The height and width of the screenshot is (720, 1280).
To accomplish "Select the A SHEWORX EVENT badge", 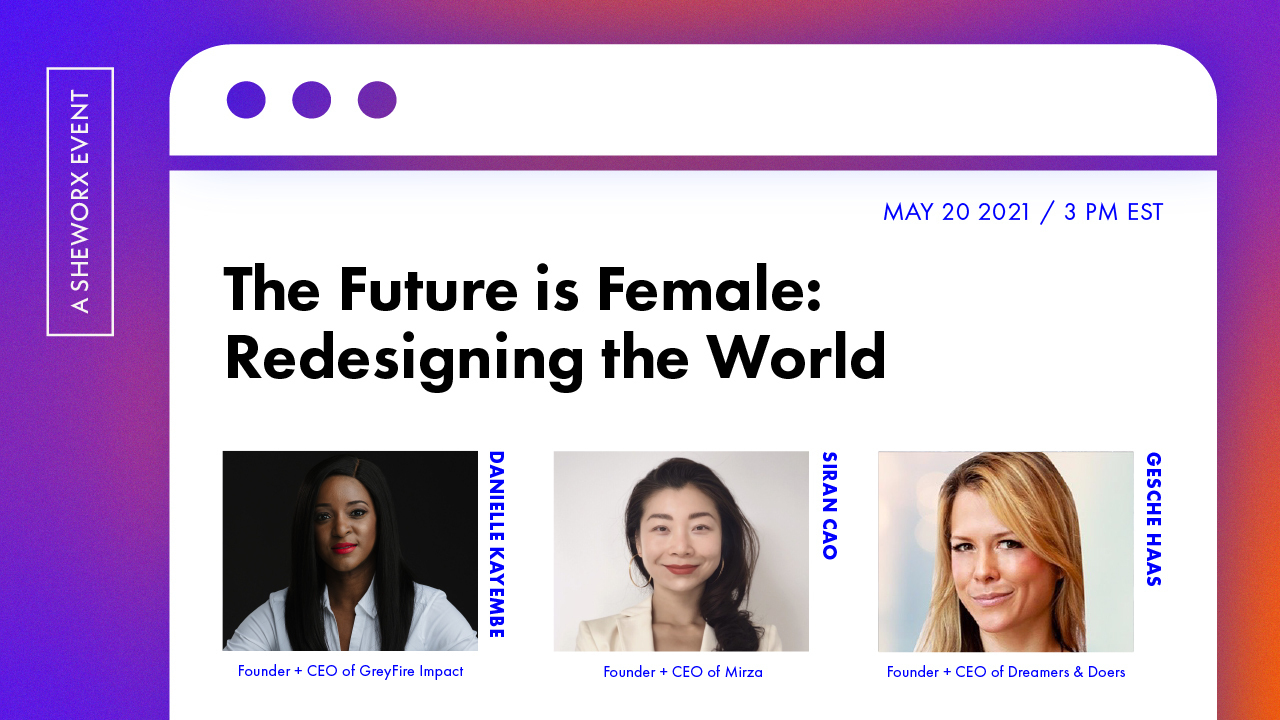I will [x=80, y=202].
